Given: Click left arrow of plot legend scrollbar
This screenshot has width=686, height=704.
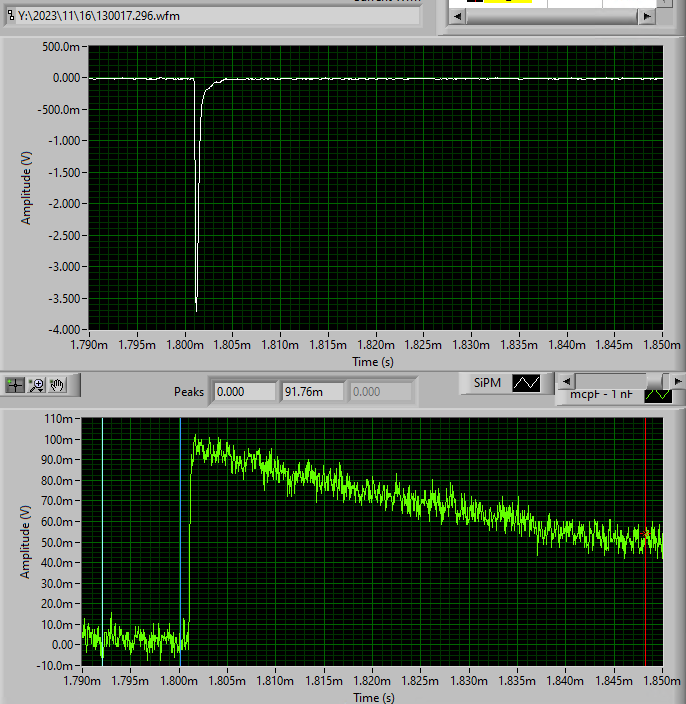Looking at the screenshot, I should pos(567,382).
